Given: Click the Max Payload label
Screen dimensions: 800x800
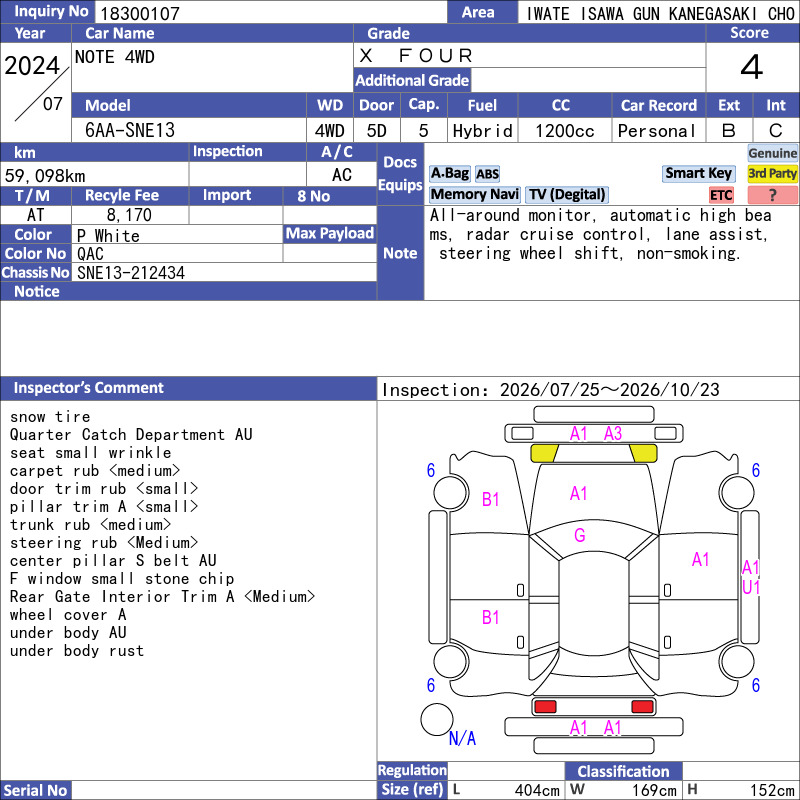Looking at the screenshot, I should point(330,234).
